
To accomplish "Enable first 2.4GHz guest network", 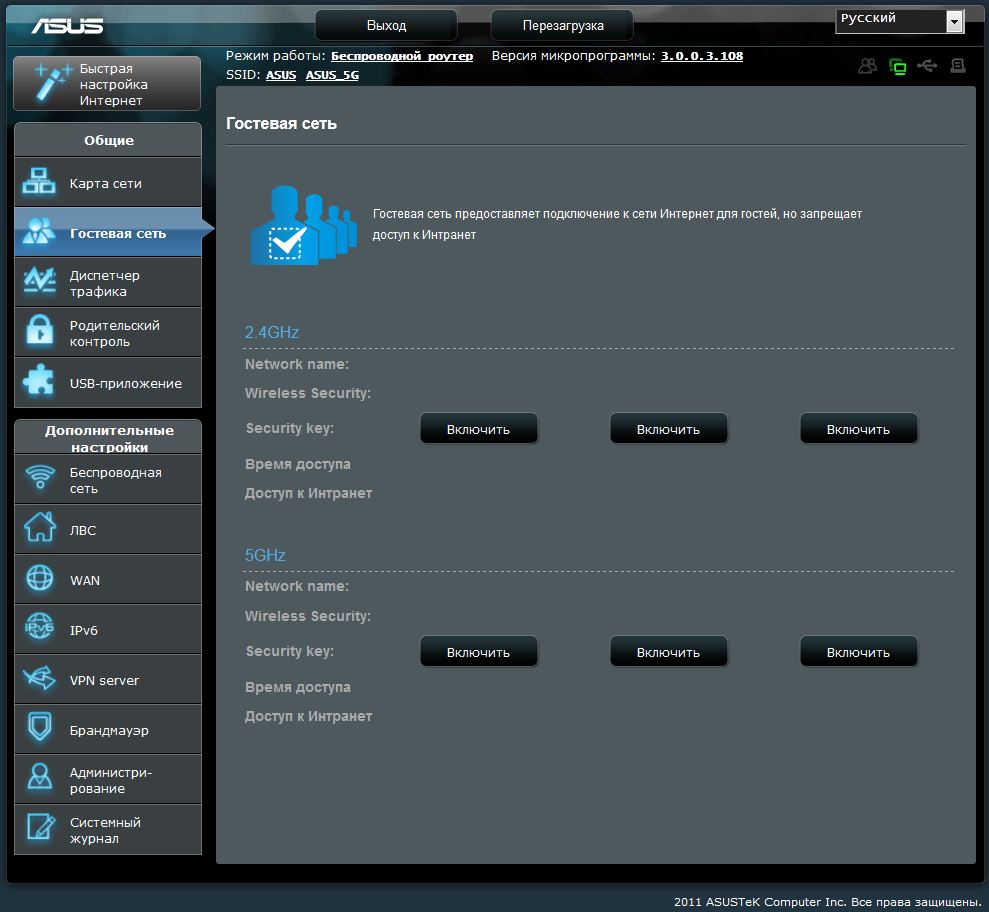I will pyautogui.click(x=479, y=429).
